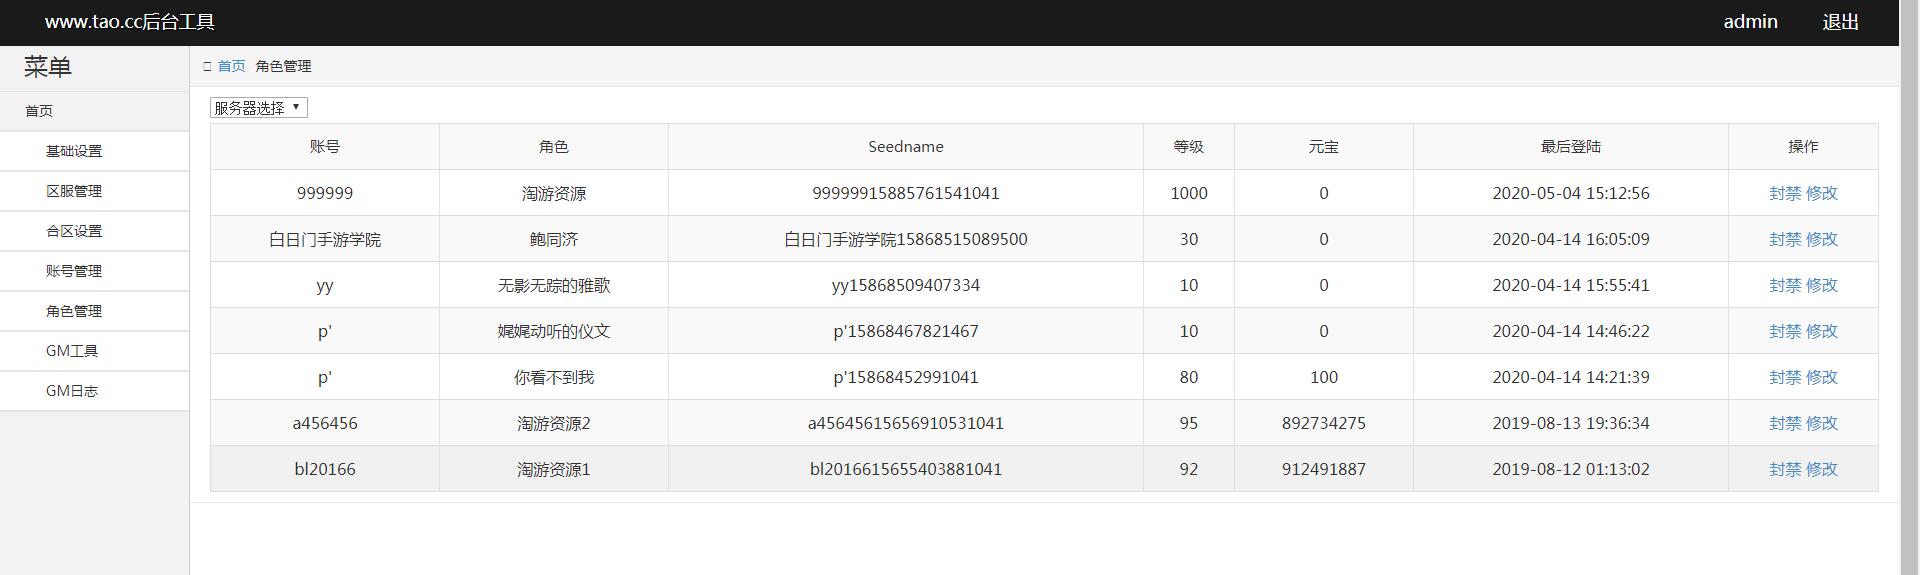Open GM工具 from the sidebar

point(72,351)
